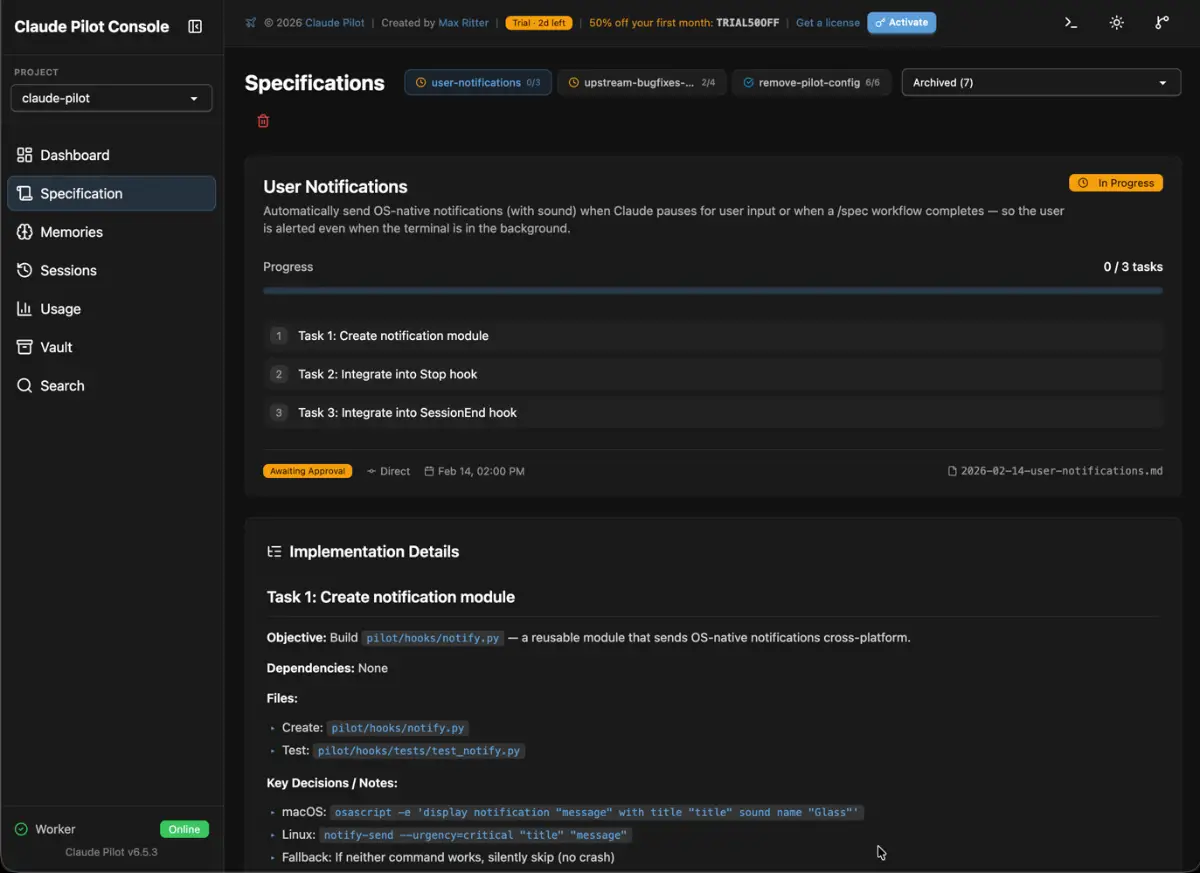
Task: Open the Usage chart section
Action: tap(60, 309)
